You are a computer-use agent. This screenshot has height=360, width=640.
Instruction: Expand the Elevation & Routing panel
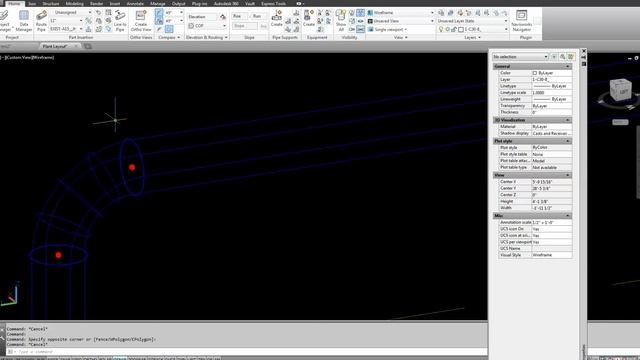click(x=207, y=37)
